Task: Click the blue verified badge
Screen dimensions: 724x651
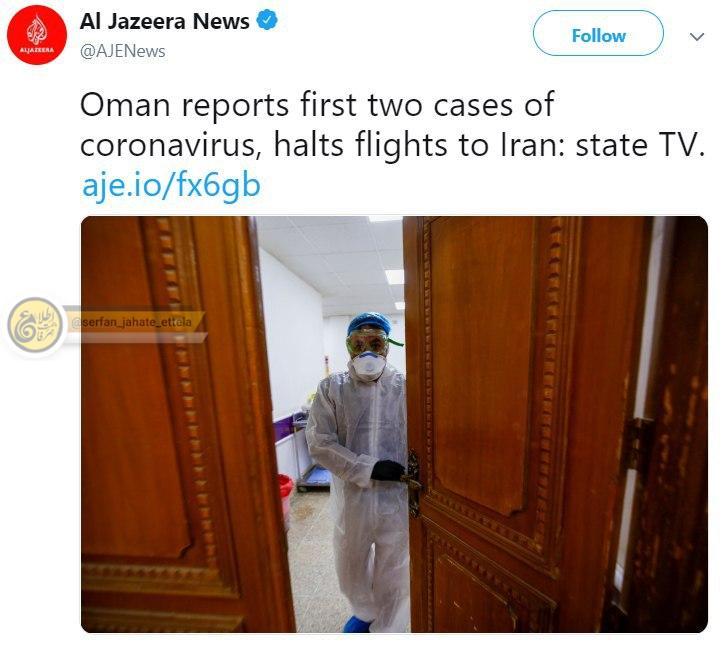Action: tap(267, 20)
